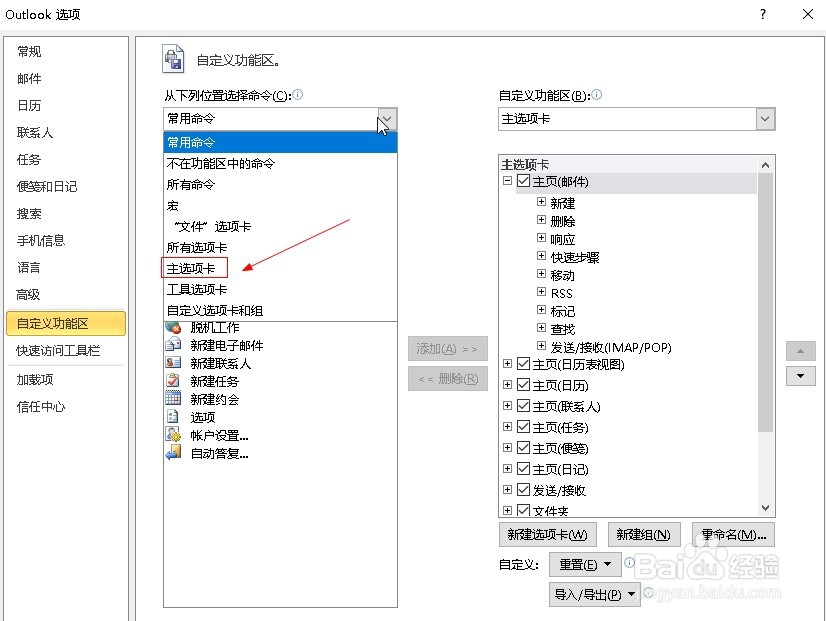Open the 主选项卡 ribbon dropdown arrow
This screenshot has width=826, height=621.
coord(765,119)
